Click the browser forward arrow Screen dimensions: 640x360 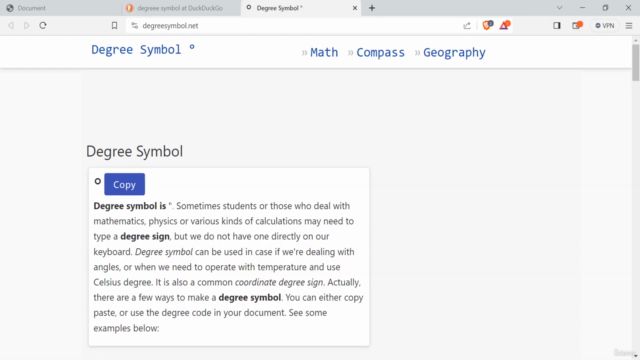click(27, 25)
